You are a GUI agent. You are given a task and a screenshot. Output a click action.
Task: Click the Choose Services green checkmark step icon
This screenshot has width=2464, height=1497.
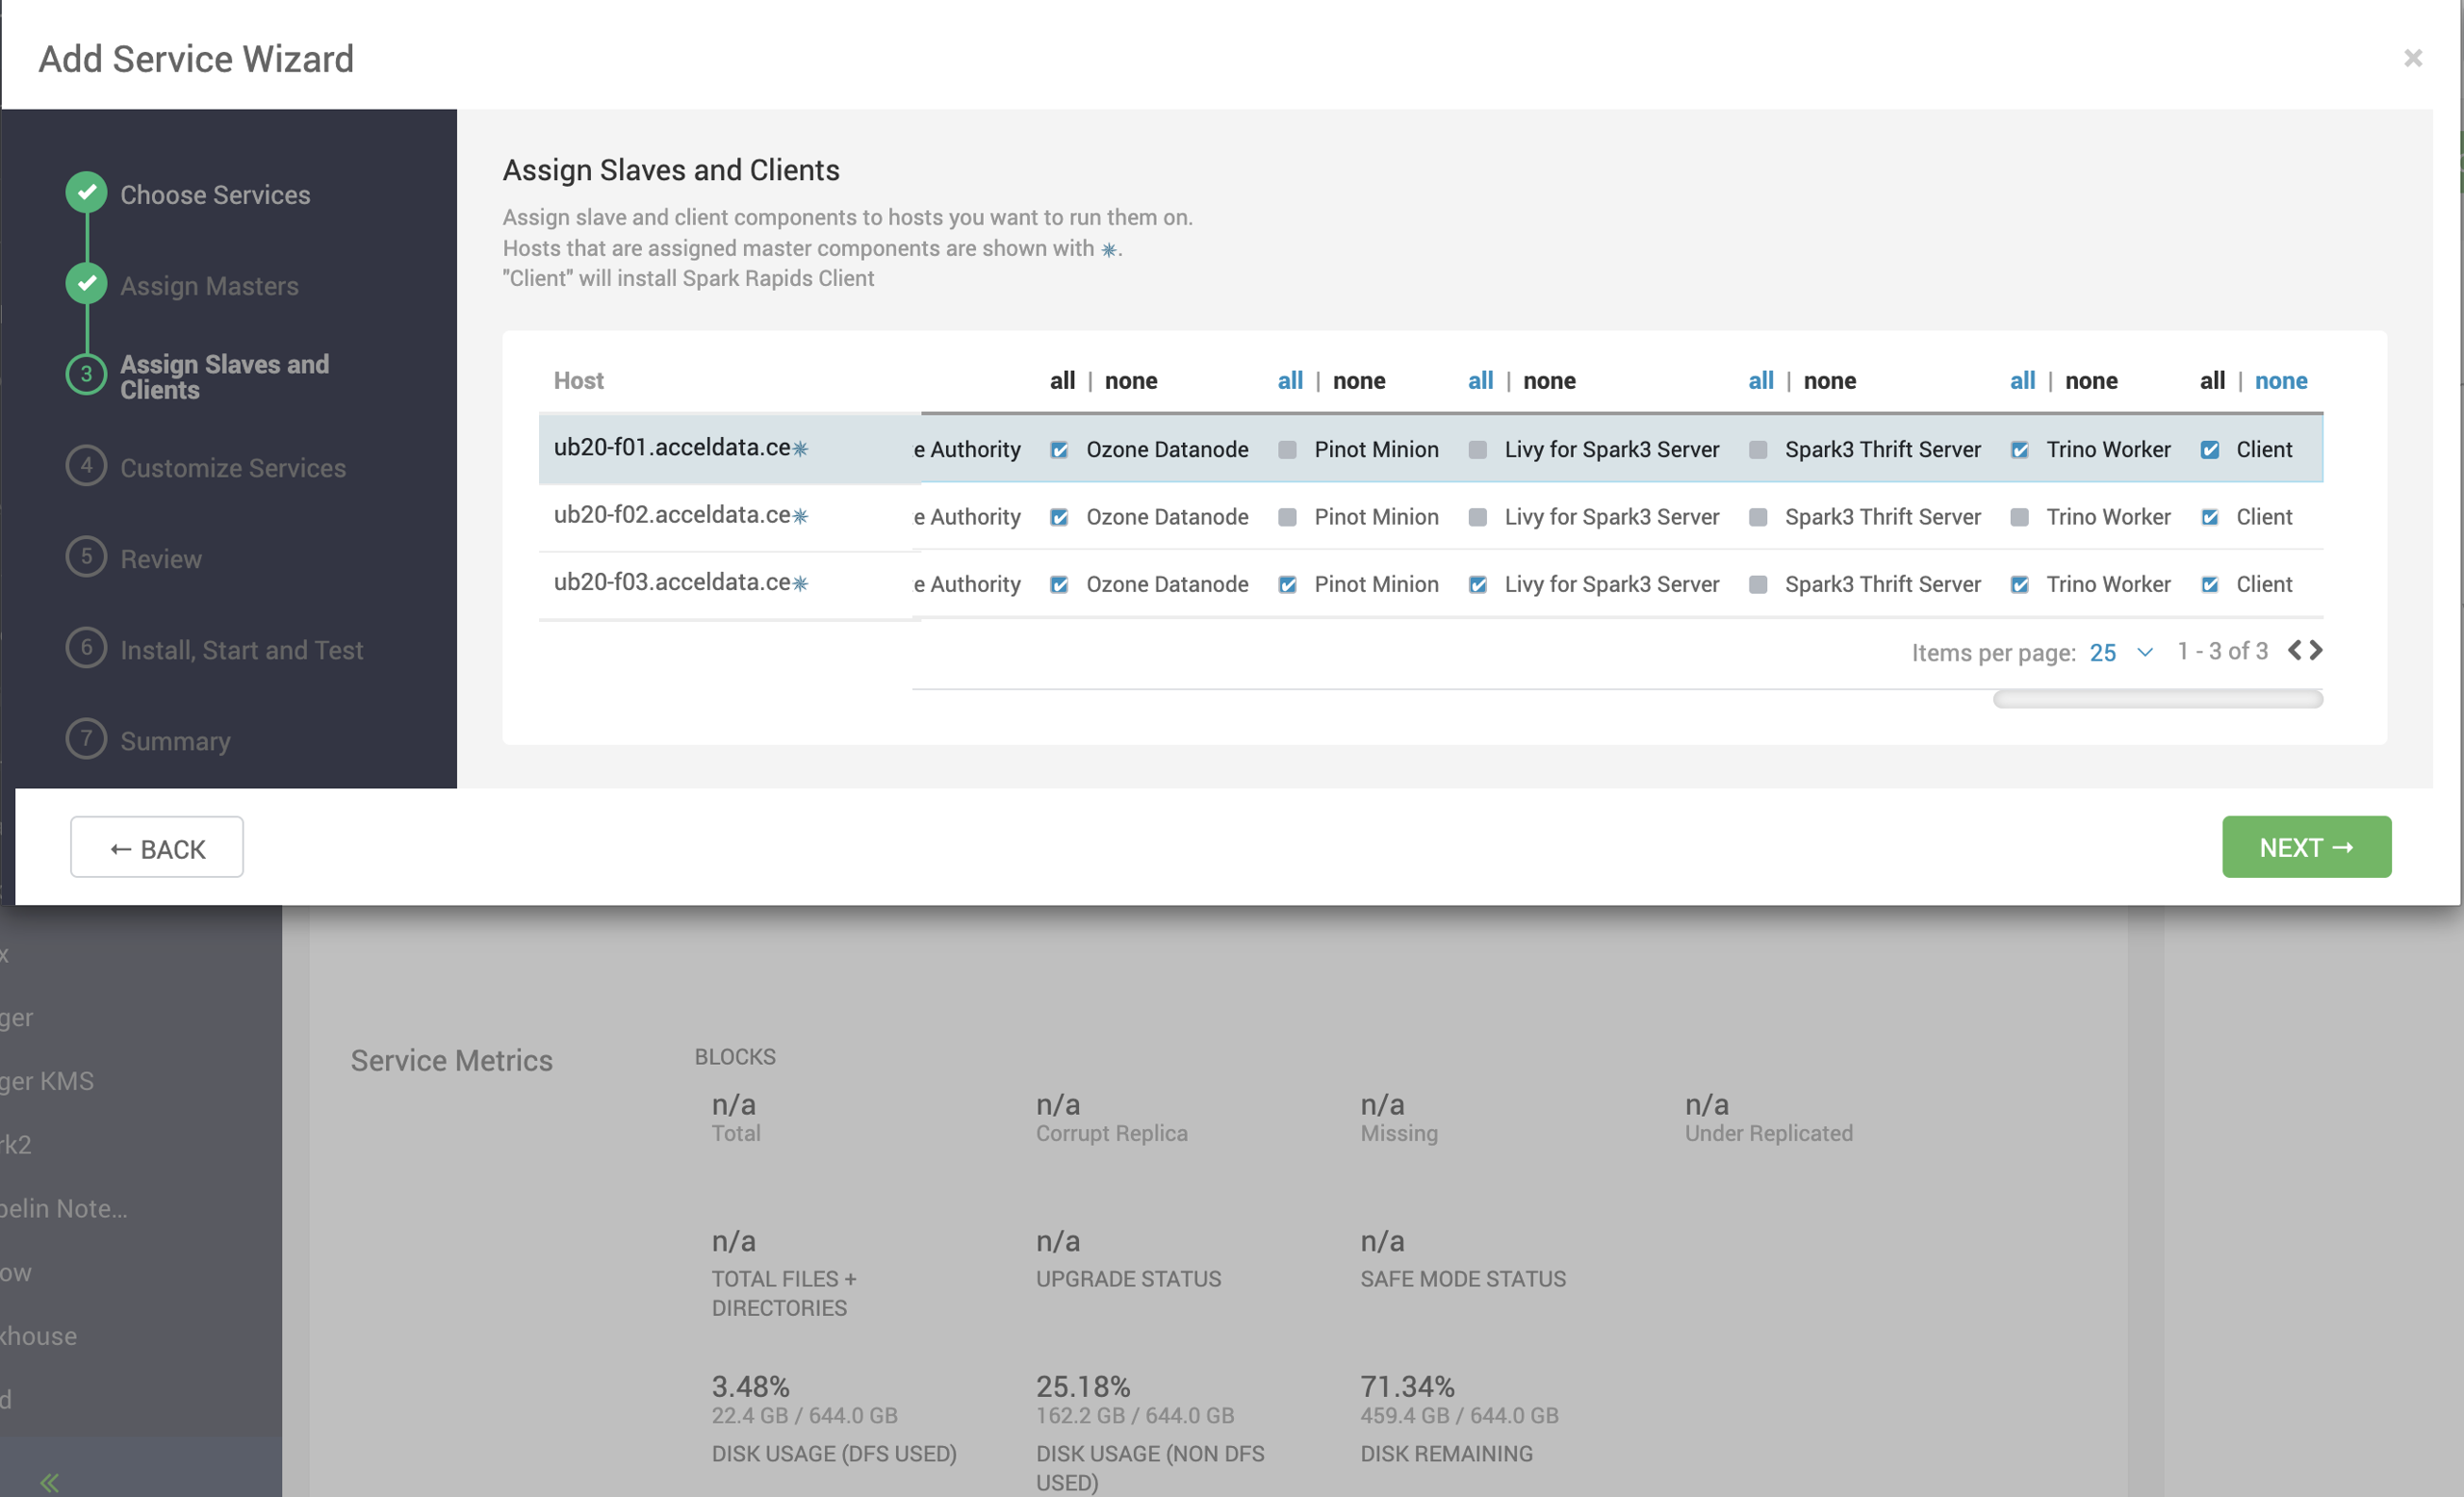[87, 192]
